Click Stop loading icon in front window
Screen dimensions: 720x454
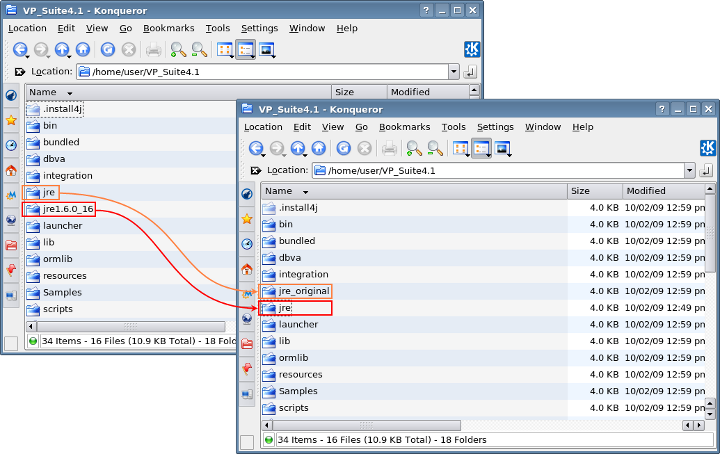pos(365,148)
